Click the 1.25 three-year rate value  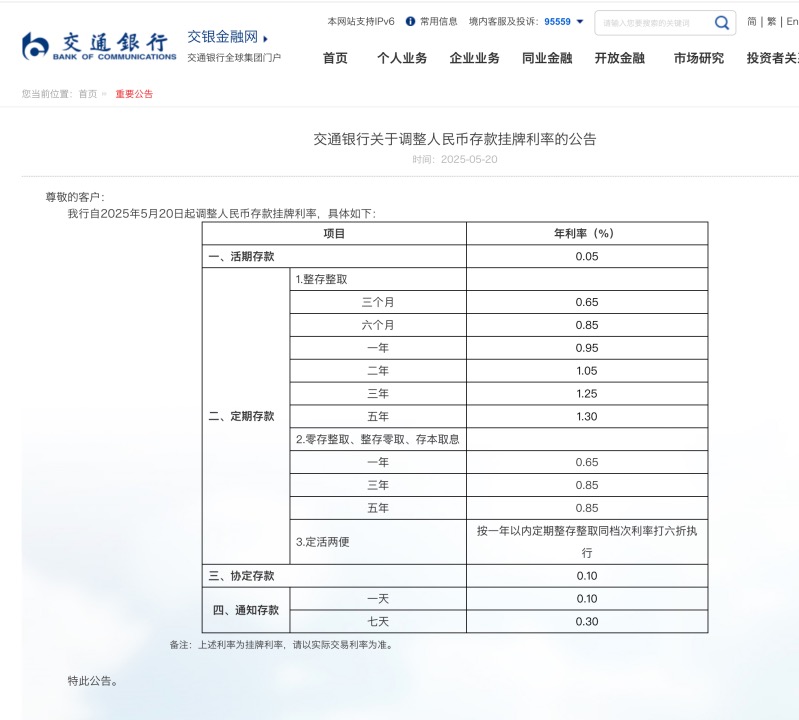pos(587,394)
